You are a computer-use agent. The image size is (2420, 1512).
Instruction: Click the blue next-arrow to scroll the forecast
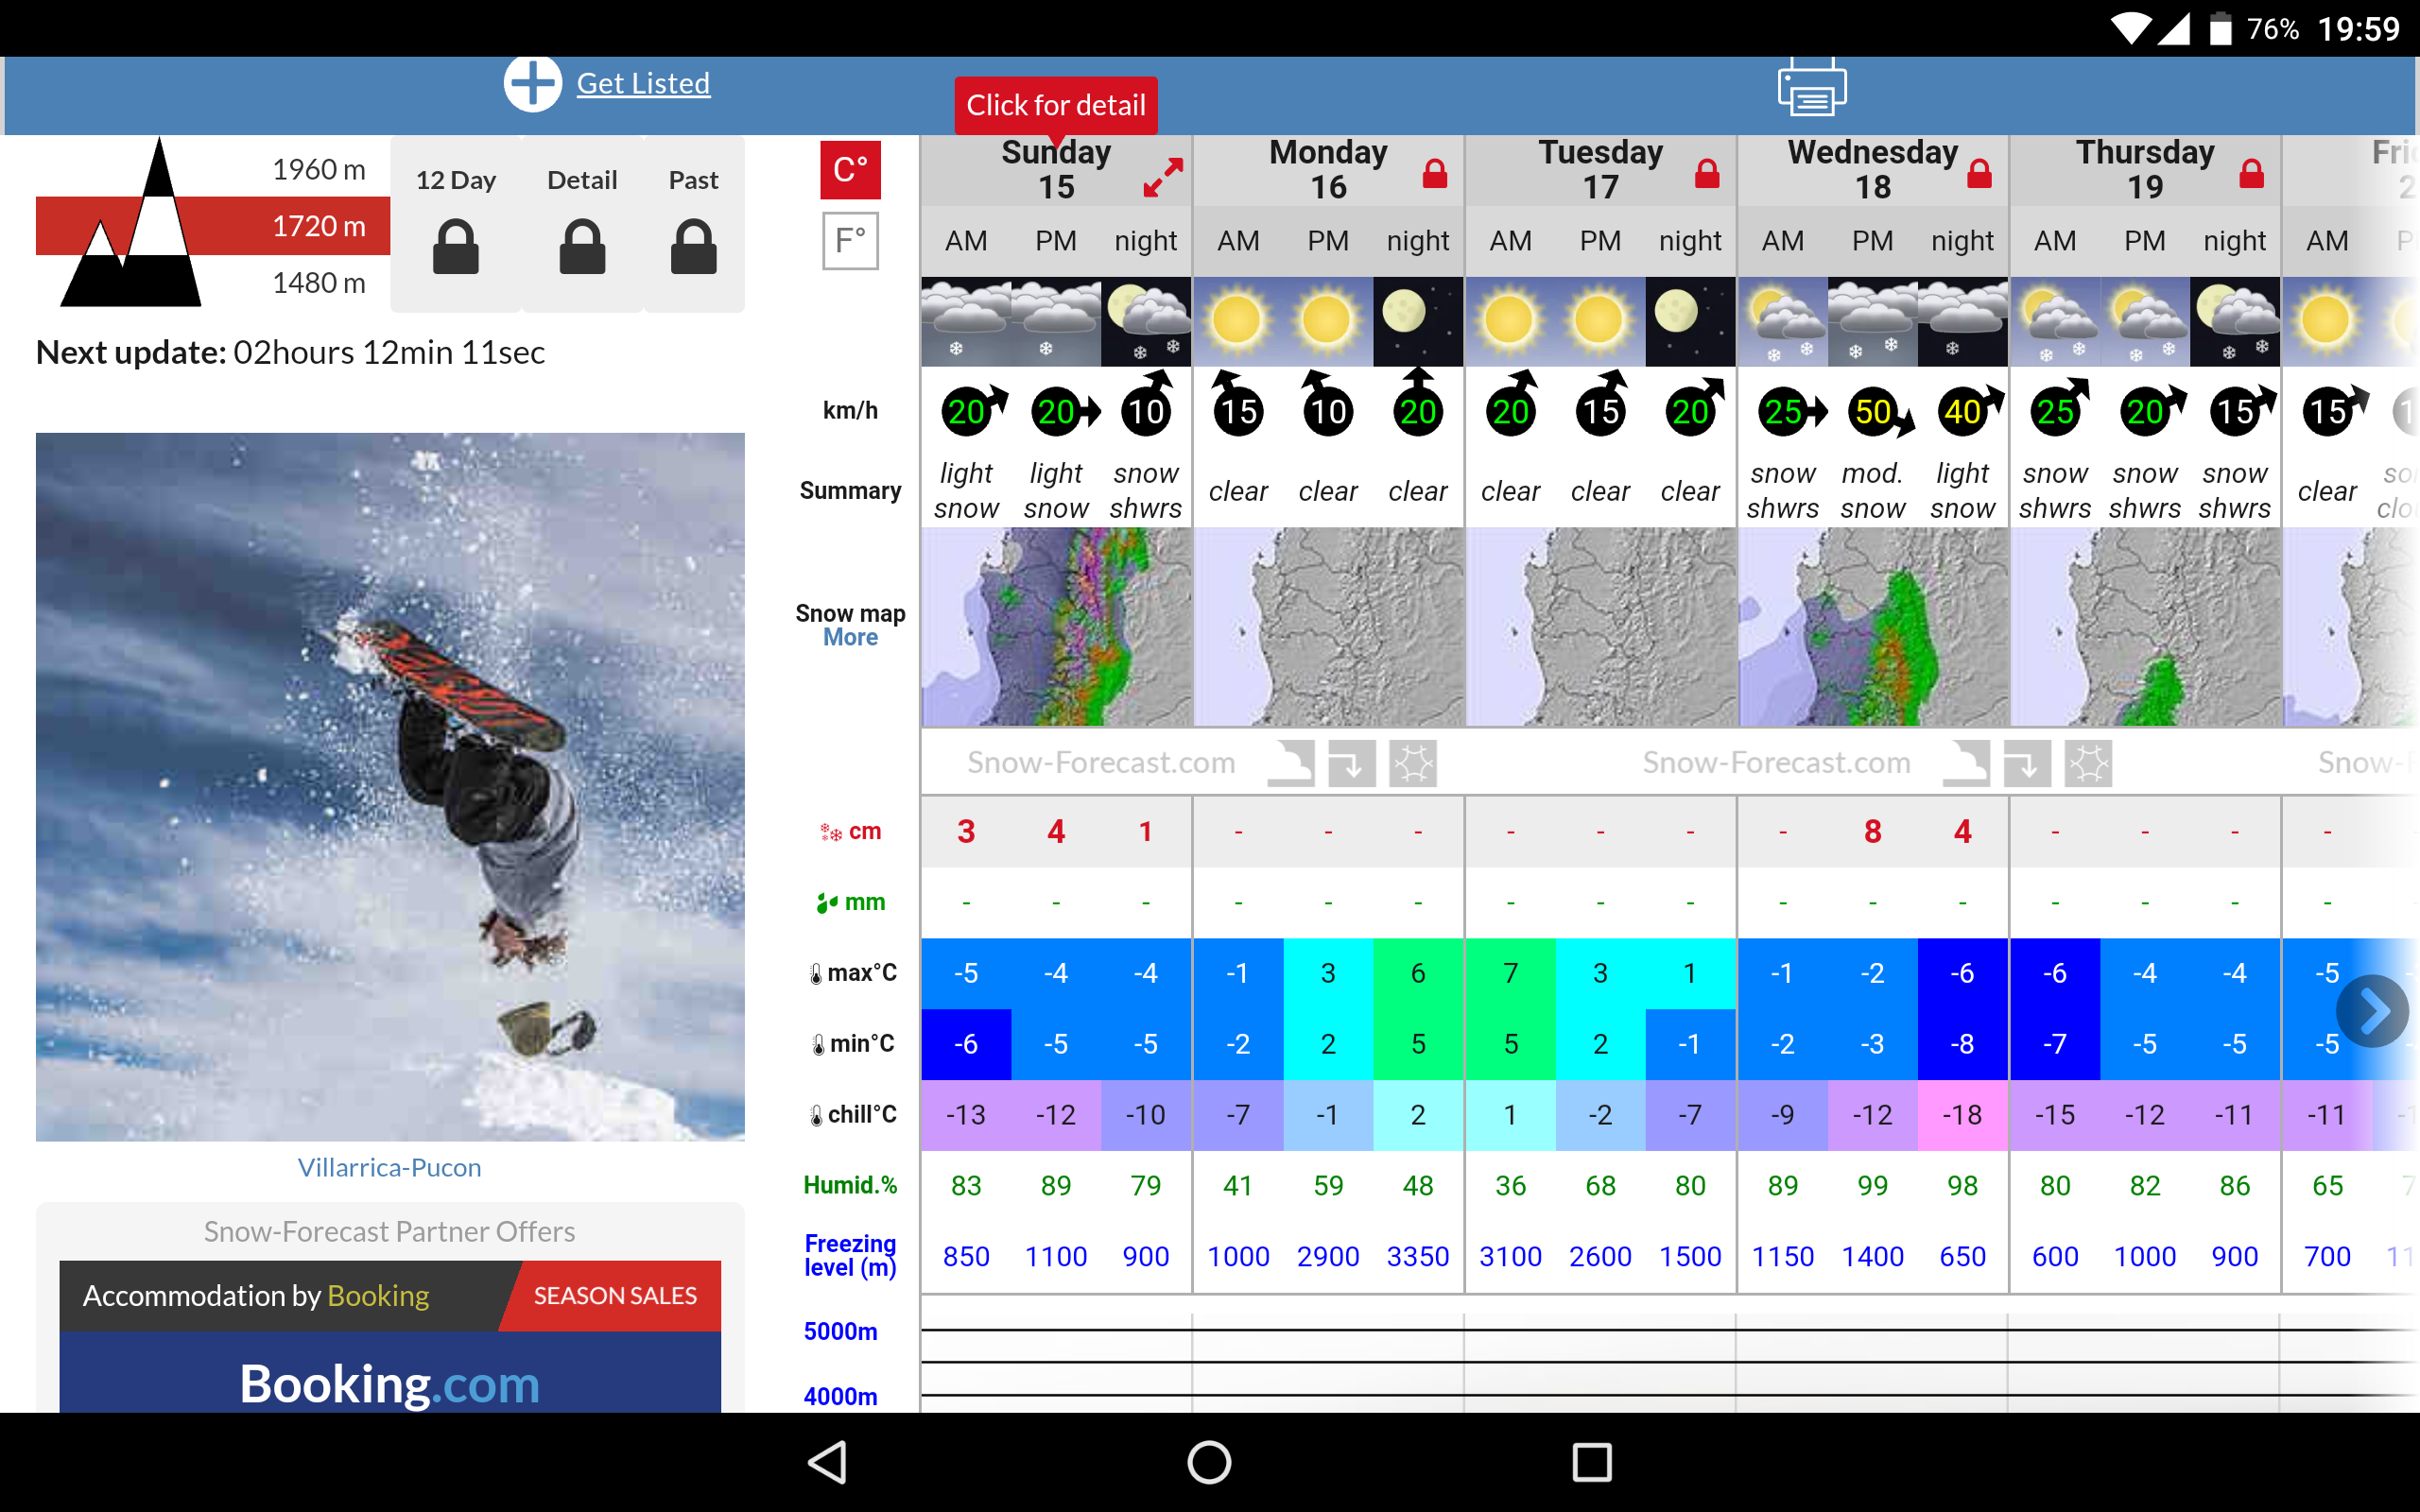pos(2372,1011)
